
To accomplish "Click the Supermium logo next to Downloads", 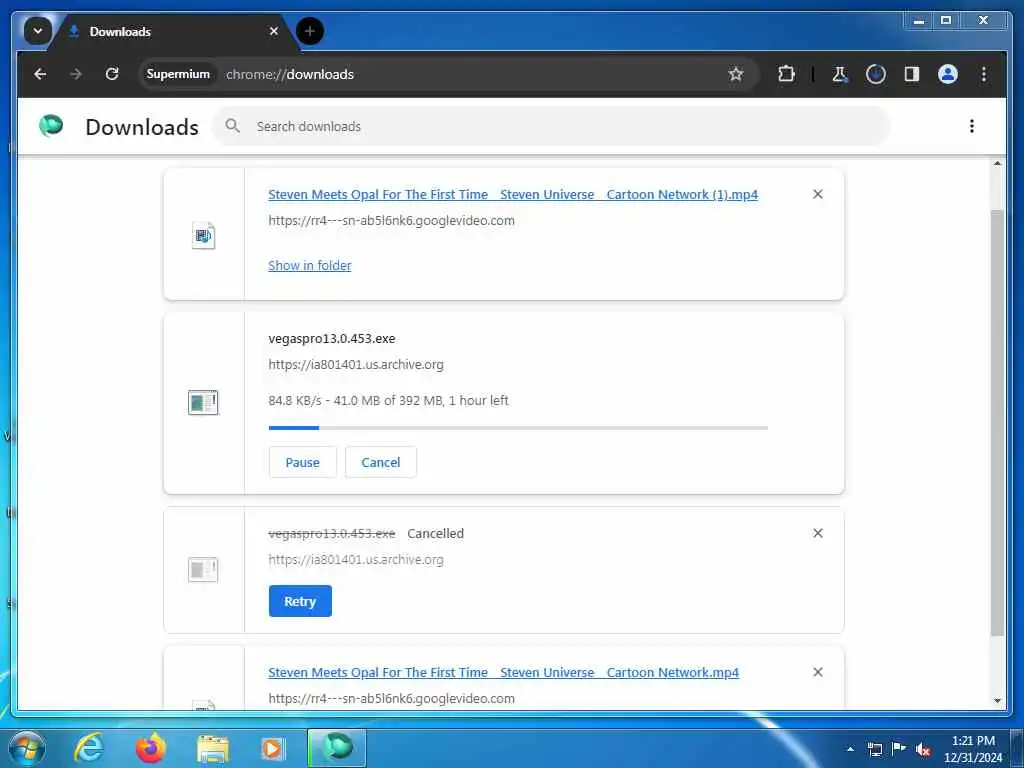I will [51, 125].
